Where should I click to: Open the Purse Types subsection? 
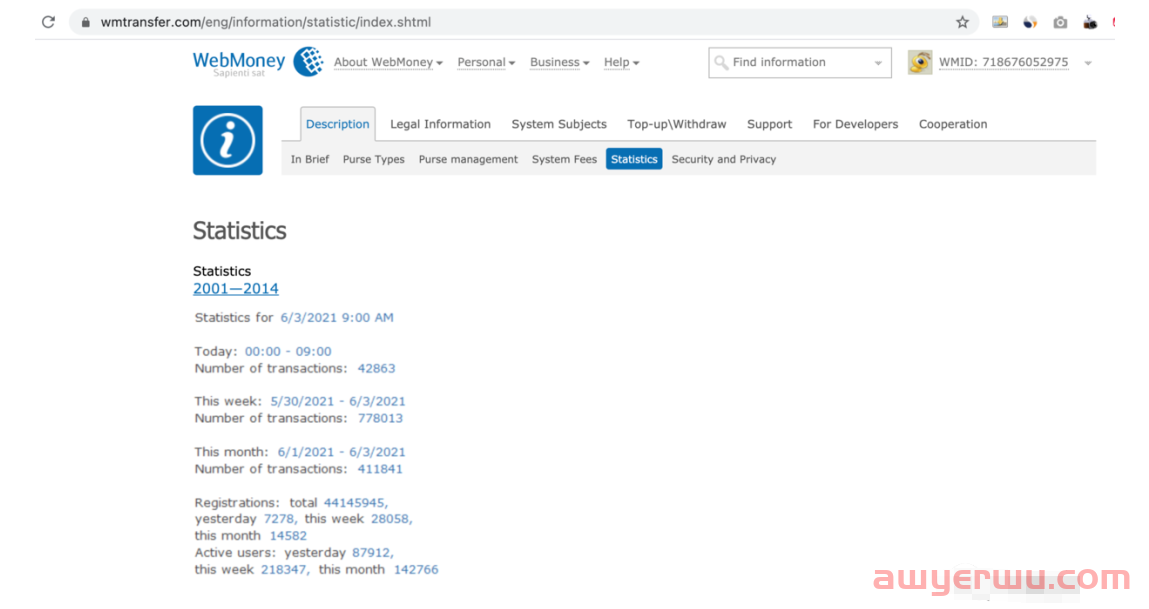tap(374, 159)
